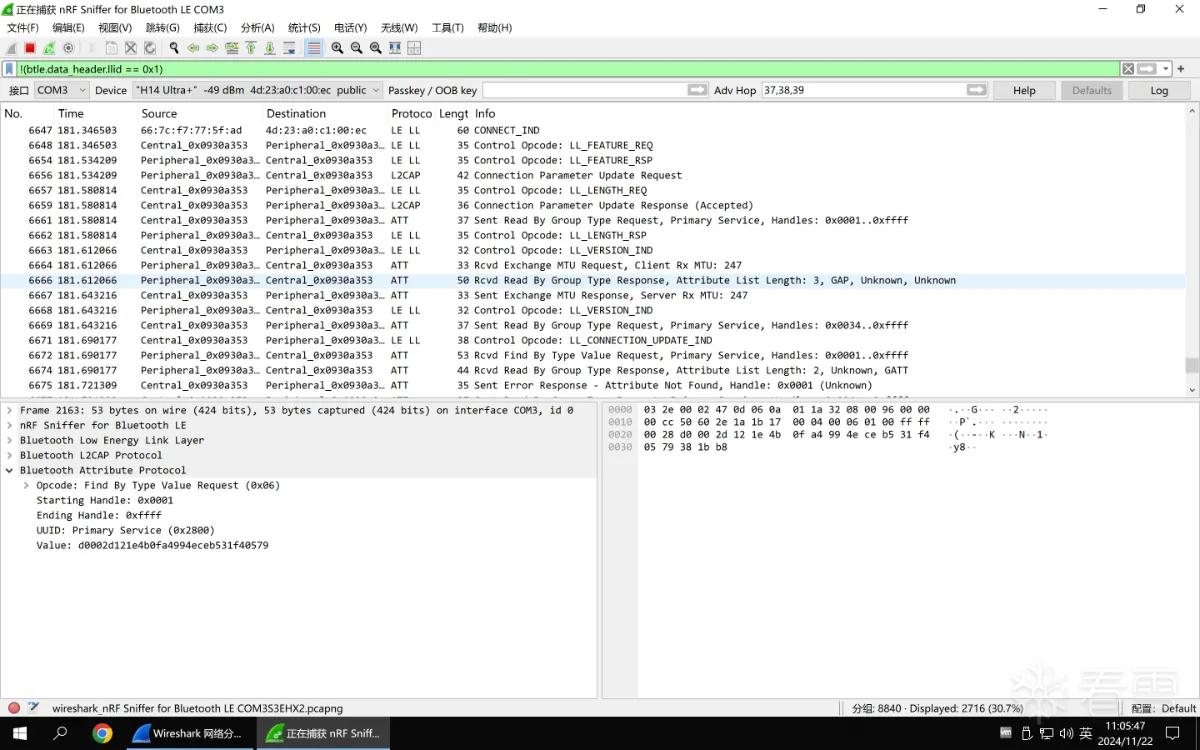Viewport: 1200px width, 750px height.
Task: Toggle automatic scrolling during live capture
Action: (x=290, y=48)
